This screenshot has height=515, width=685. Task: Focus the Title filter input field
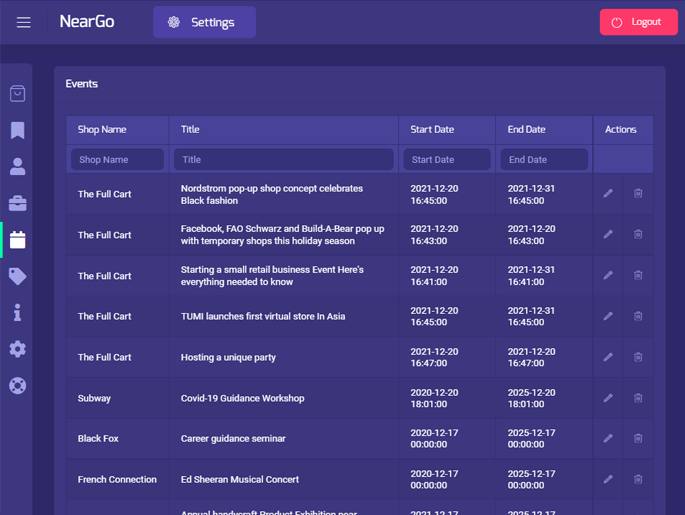click(283, 160)
